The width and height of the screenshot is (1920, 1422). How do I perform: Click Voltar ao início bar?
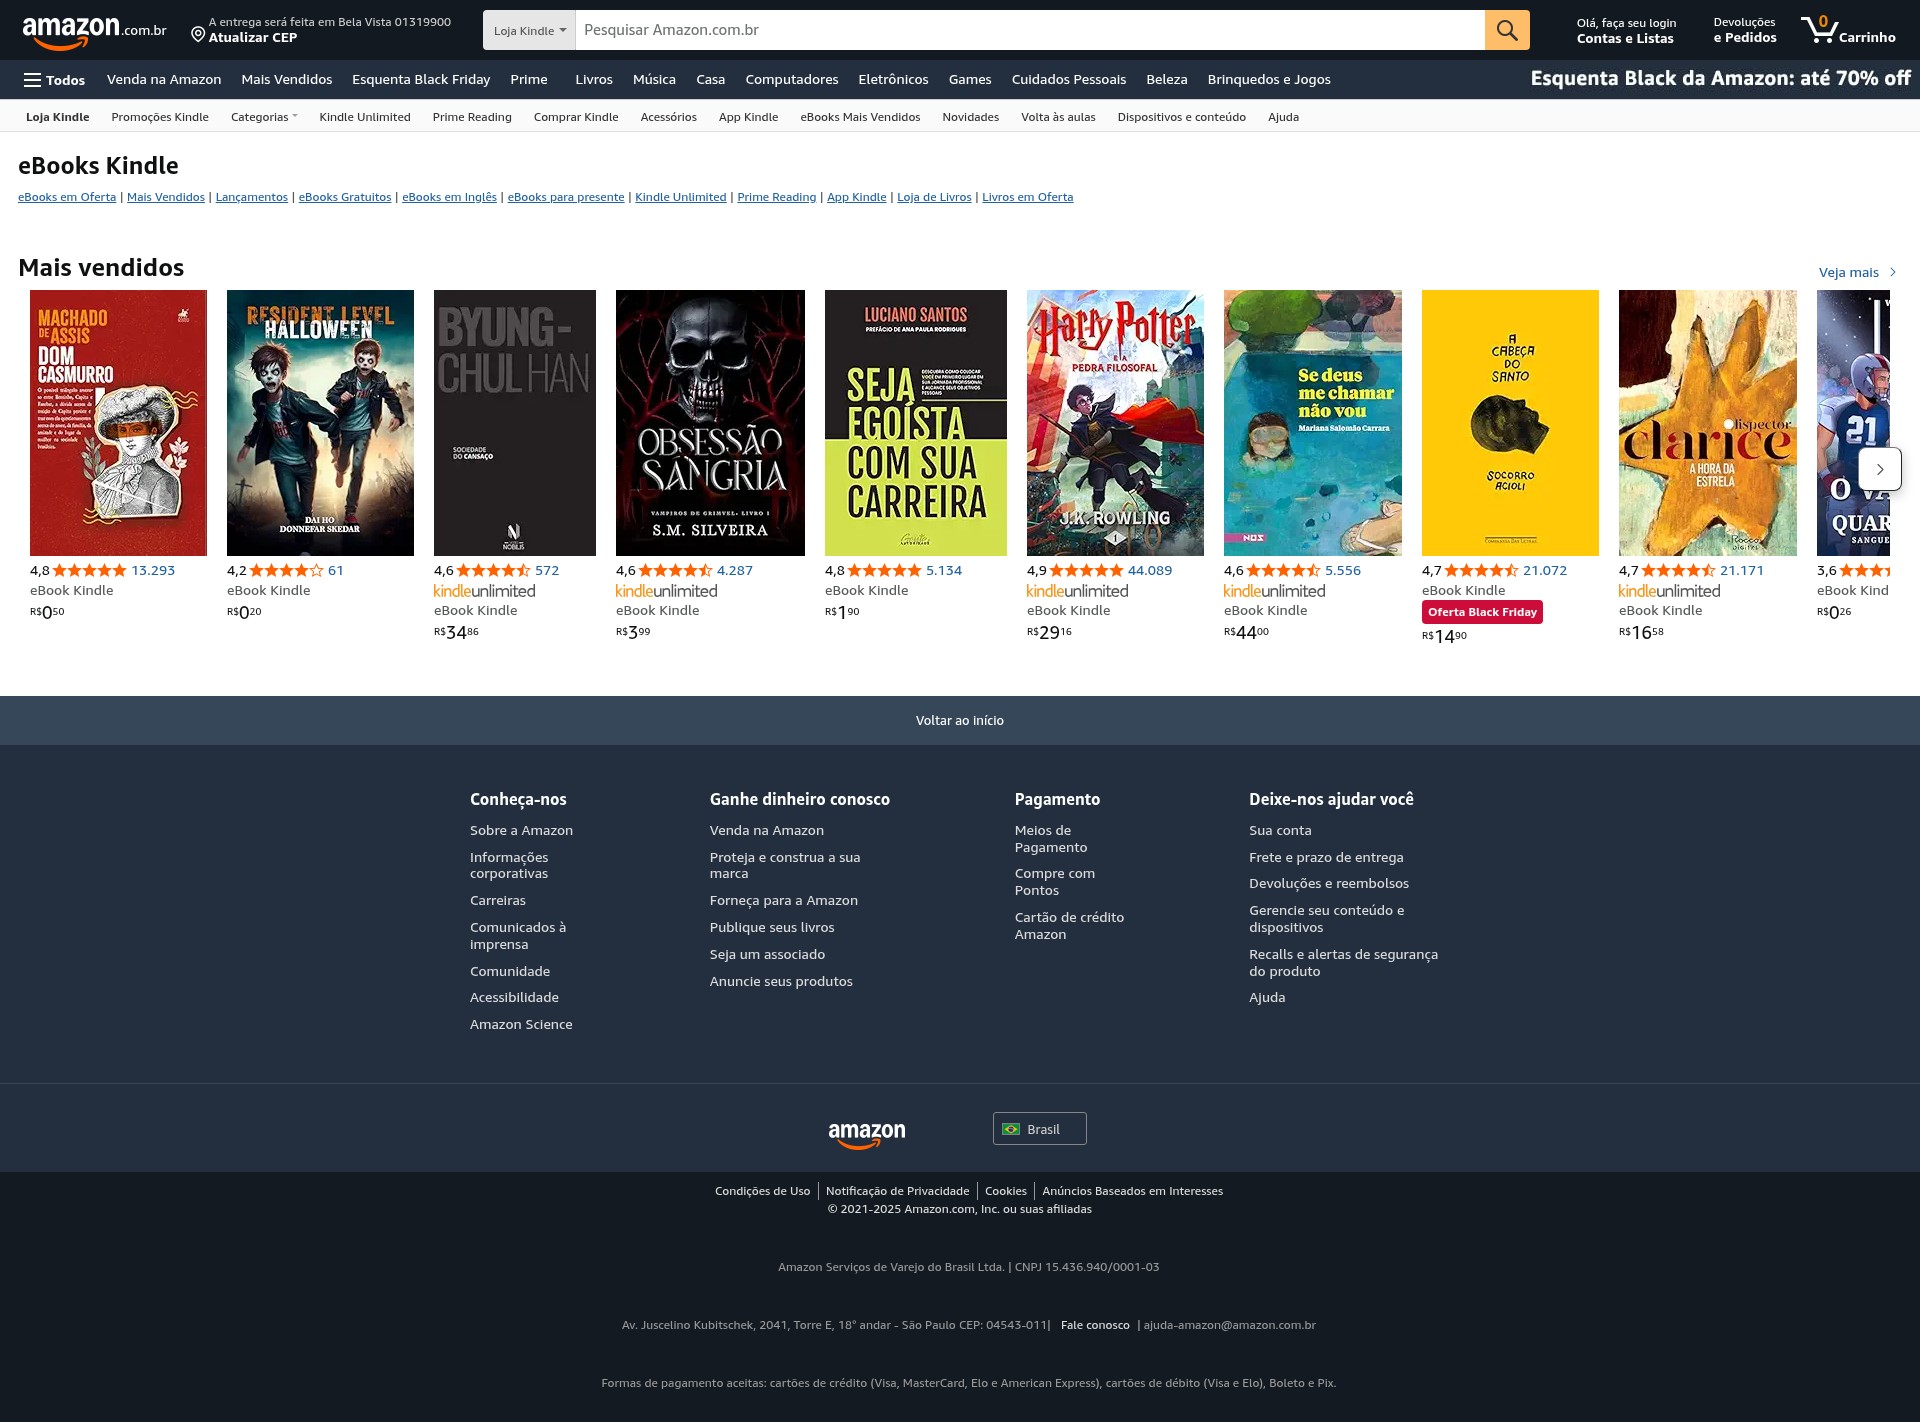tap(960, 720)
